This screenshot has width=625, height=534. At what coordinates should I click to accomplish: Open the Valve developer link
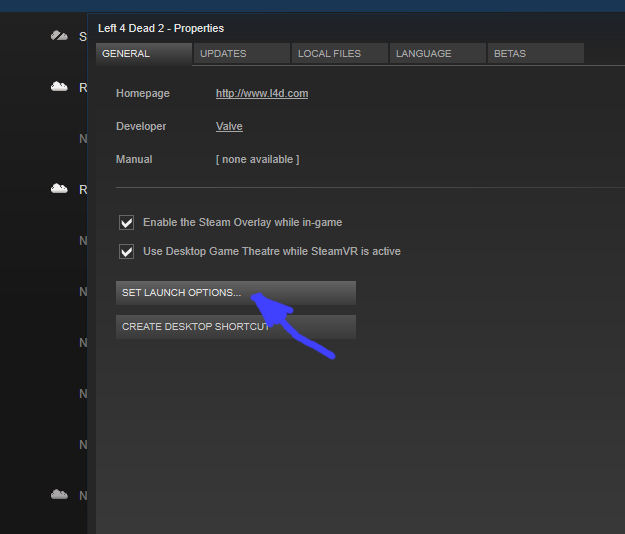(229, 126)
